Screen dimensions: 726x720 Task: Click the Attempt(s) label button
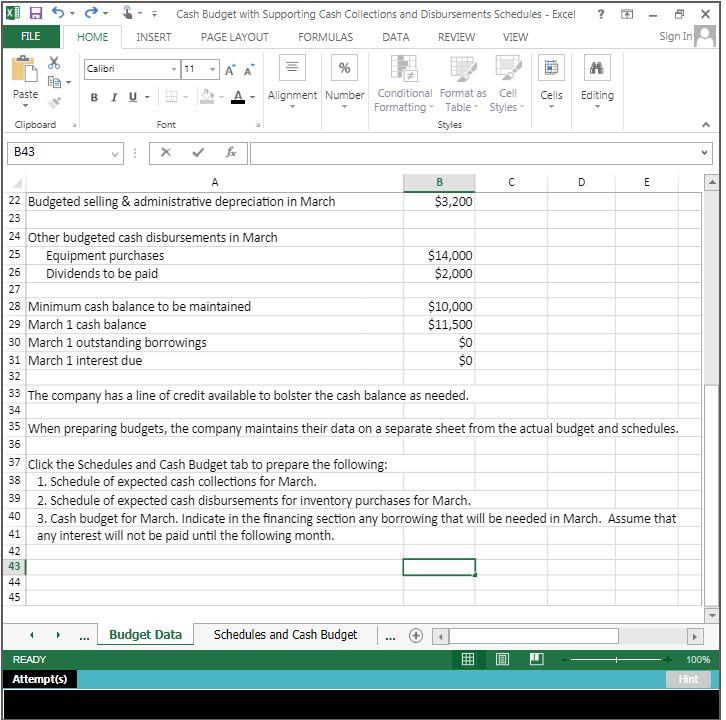click(40, 679)
